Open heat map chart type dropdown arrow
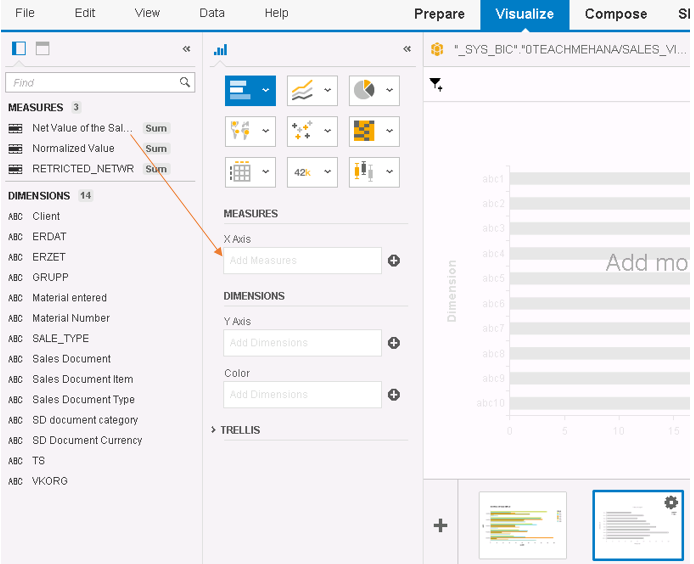The height and width of the screenshot is (564, 694). point(389,131)
